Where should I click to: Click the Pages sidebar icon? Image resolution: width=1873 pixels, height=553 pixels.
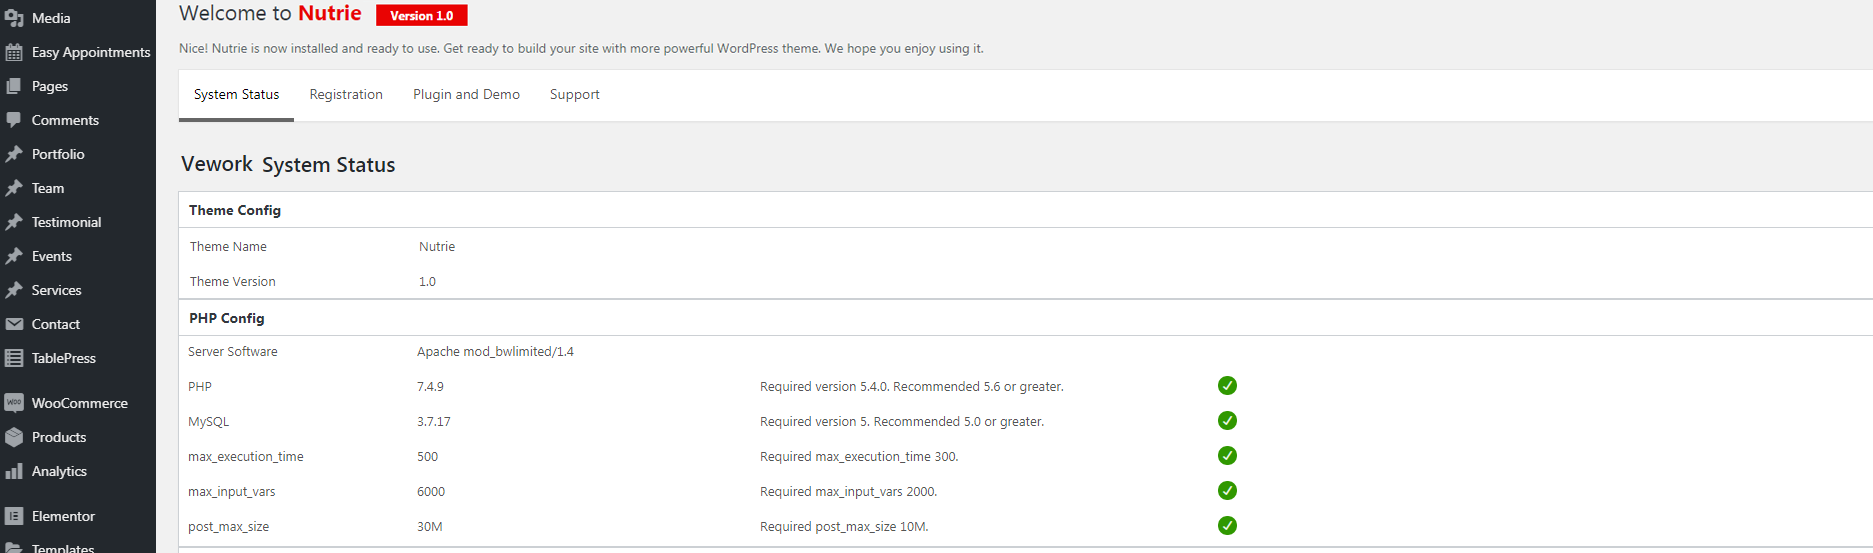pos(14,86)
